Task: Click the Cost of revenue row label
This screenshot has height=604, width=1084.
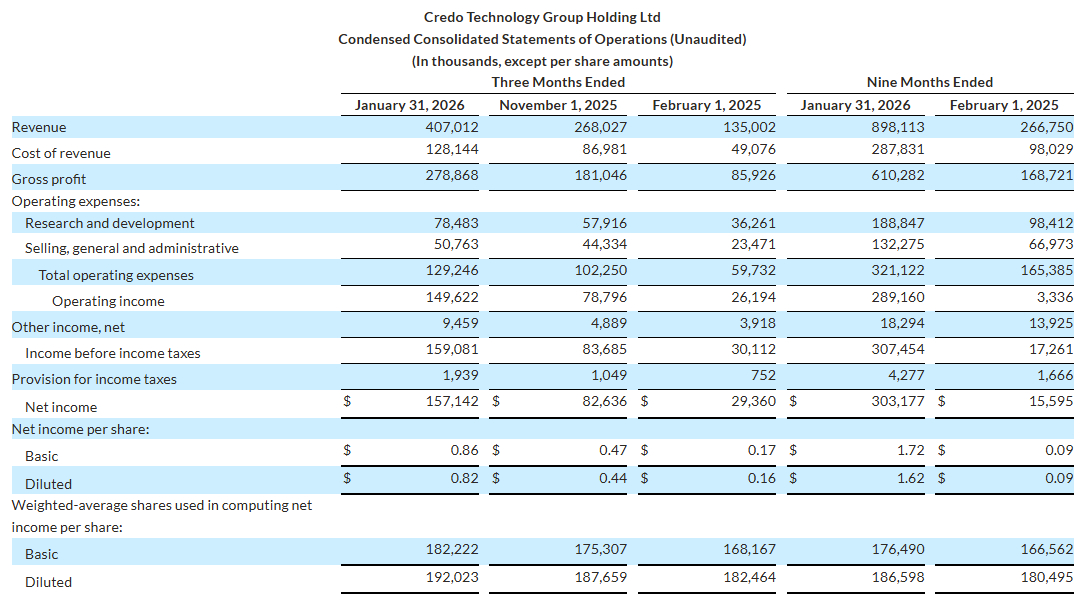Action: [61, 153]
